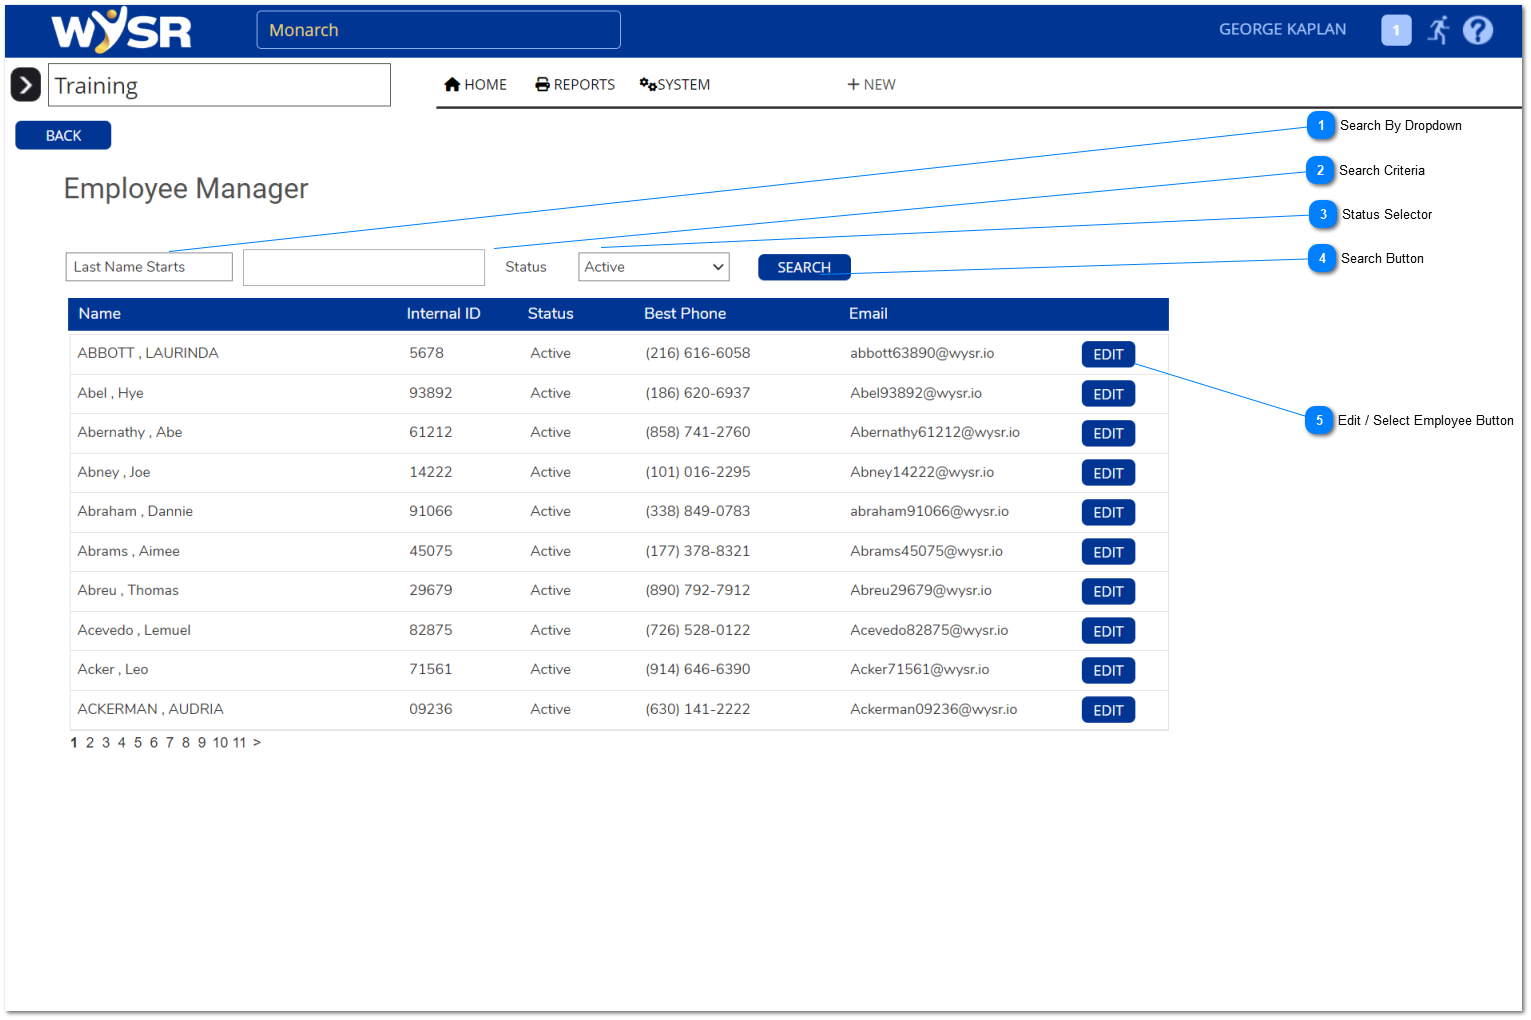Open the Last Name Starts dropdown
Viewport: 1531px width, 1020px height.
coord(149,267)
